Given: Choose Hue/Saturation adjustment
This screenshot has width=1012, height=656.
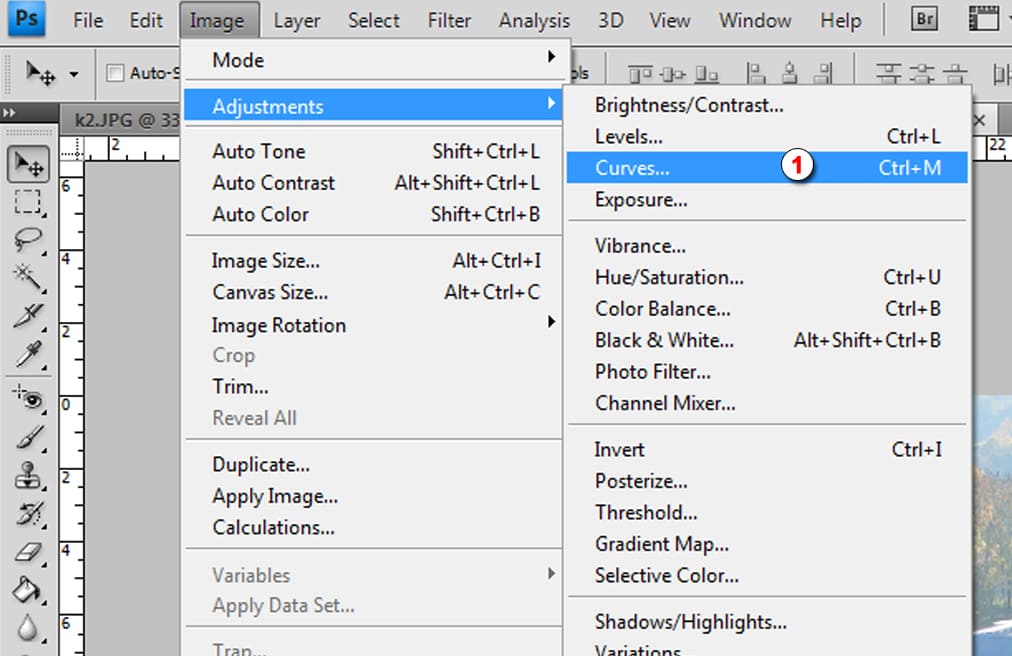Looking at the screenshot, I should 767,277.
